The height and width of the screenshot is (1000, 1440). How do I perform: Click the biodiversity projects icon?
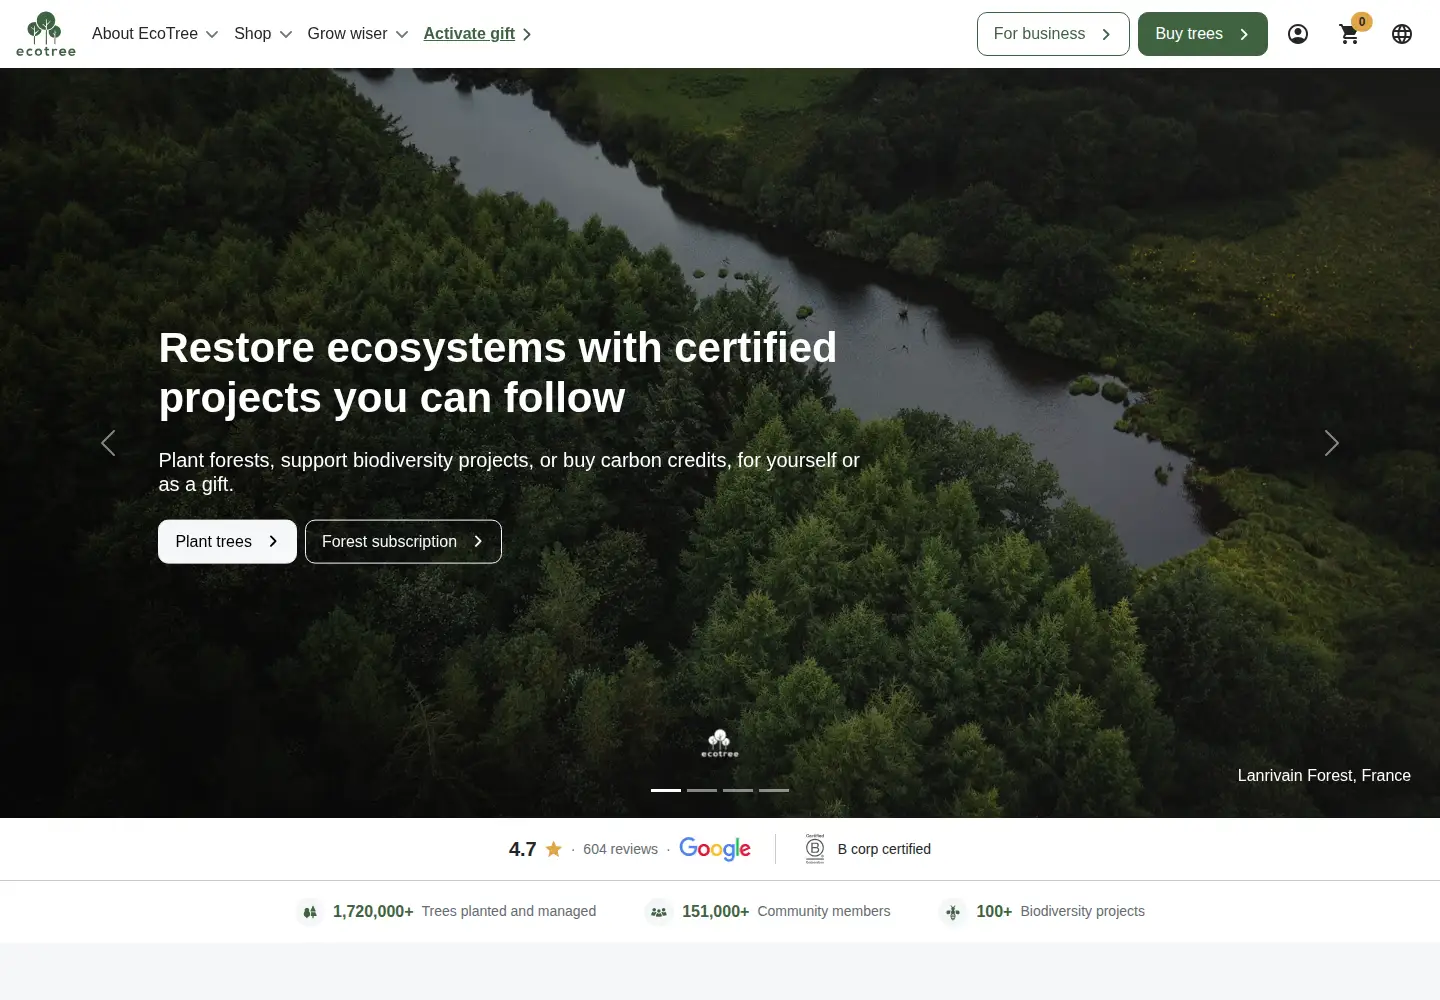953,912
